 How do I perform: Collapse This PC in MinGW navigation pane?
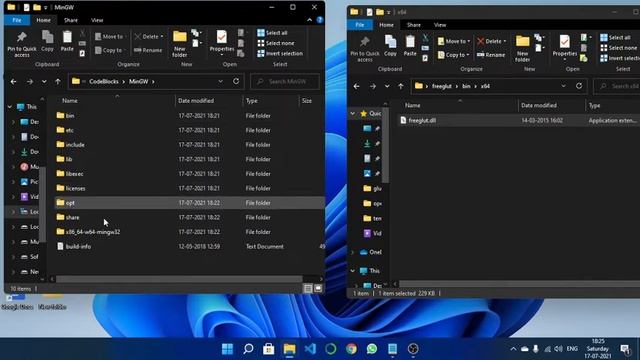tap(10, 107)
